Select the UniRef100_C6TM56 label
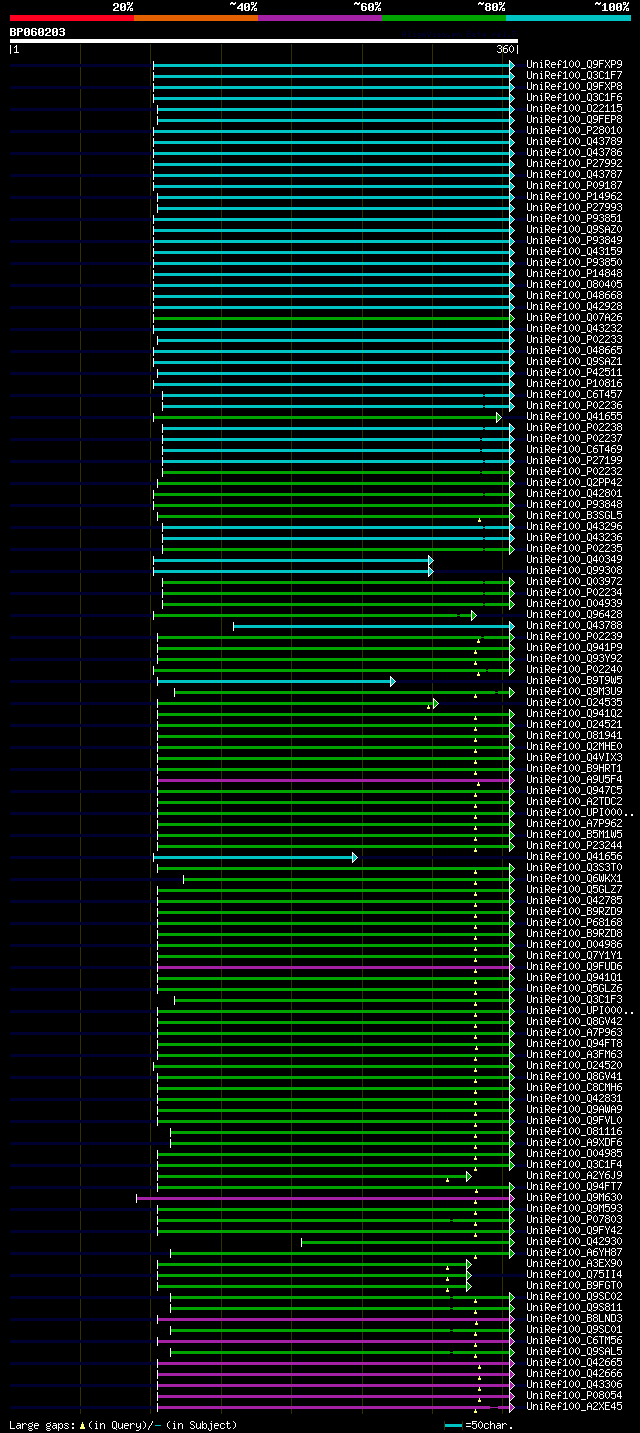This screenshot has height=1433, width=640. tap(575, 1340)
